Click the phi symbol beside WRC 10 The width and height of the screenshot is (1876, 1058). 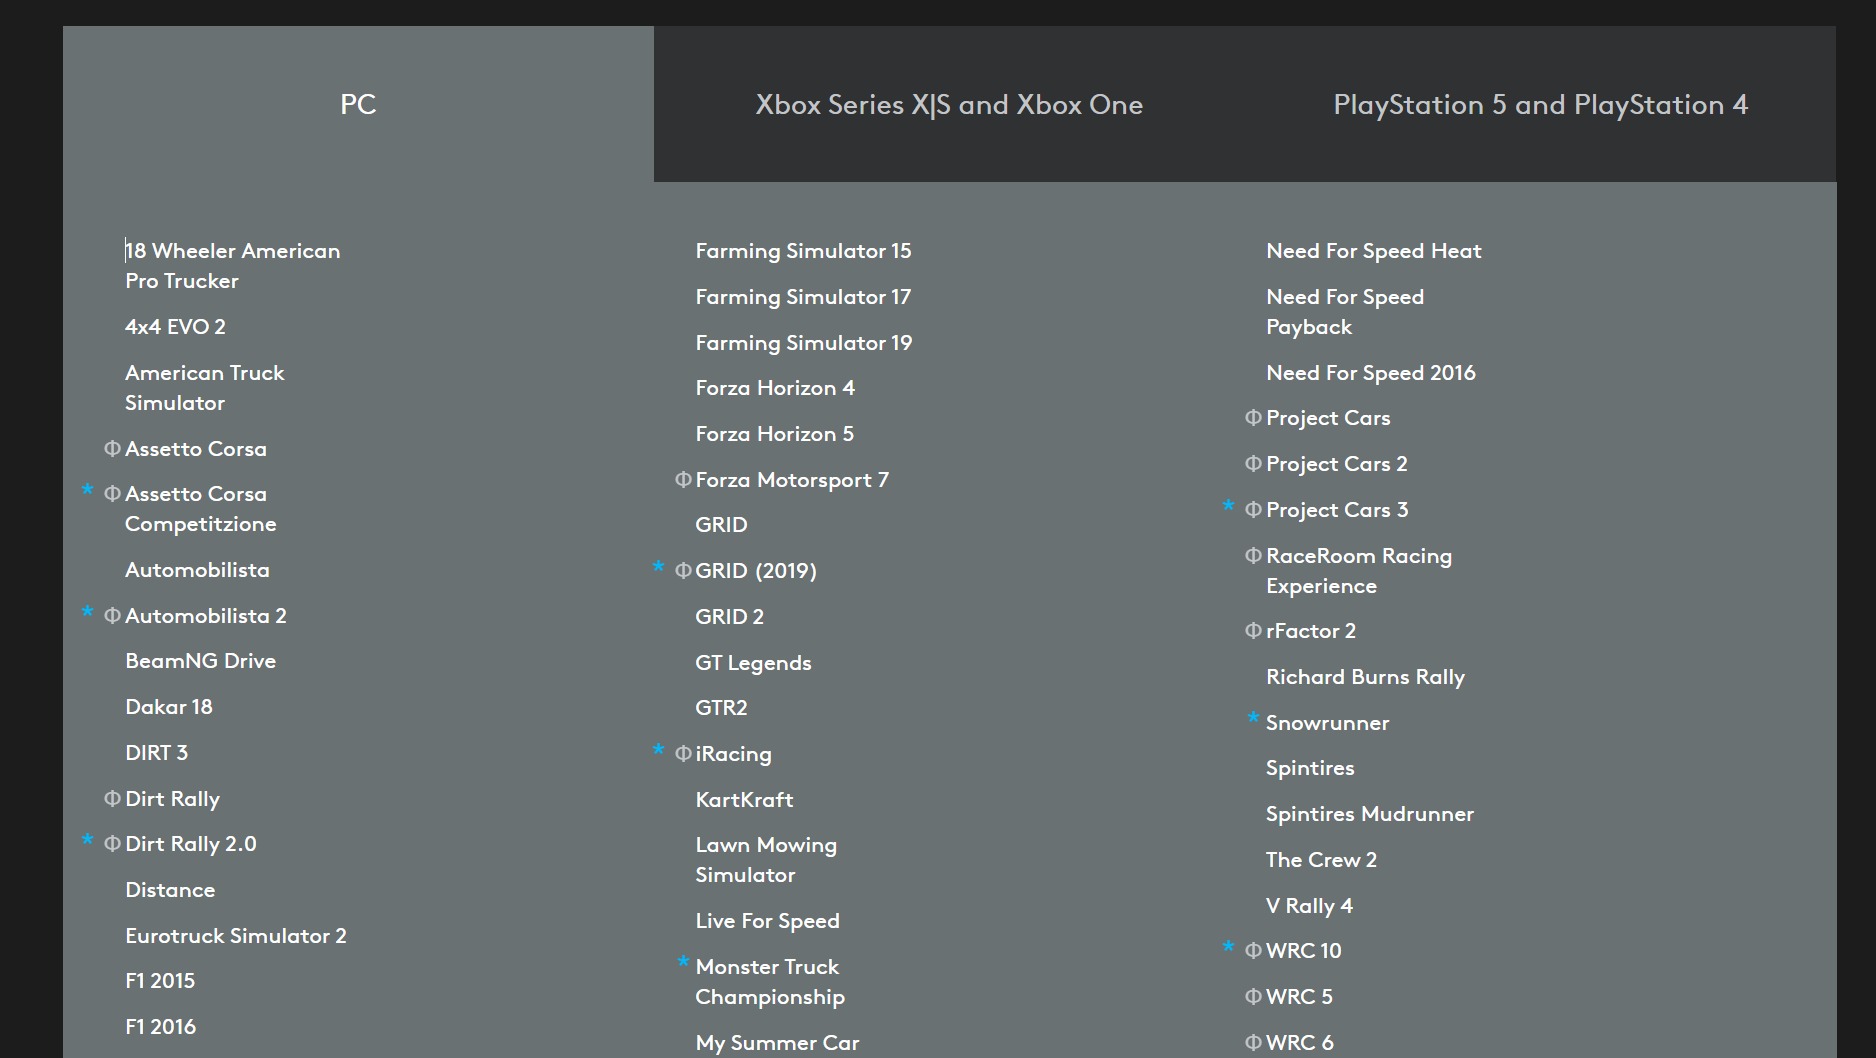tap(1253, 951)
